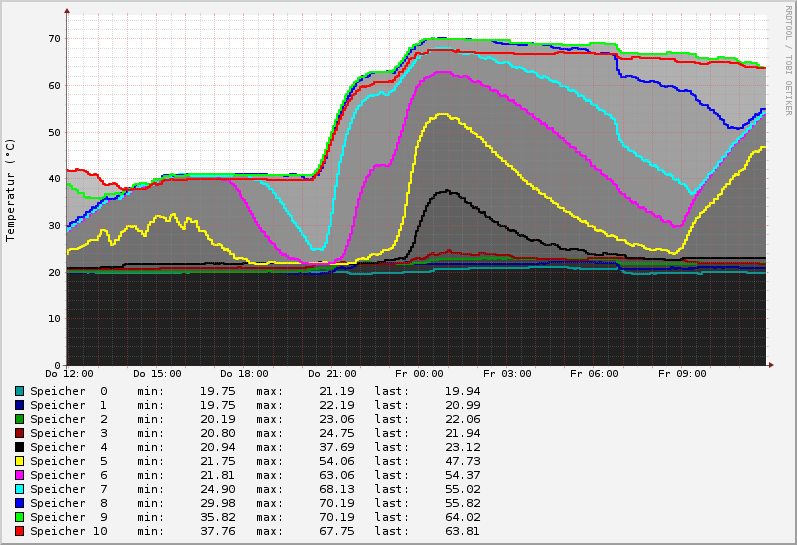
Task: Click the 70 tick on the temperature axis
Action: click(x=54, y=39)
